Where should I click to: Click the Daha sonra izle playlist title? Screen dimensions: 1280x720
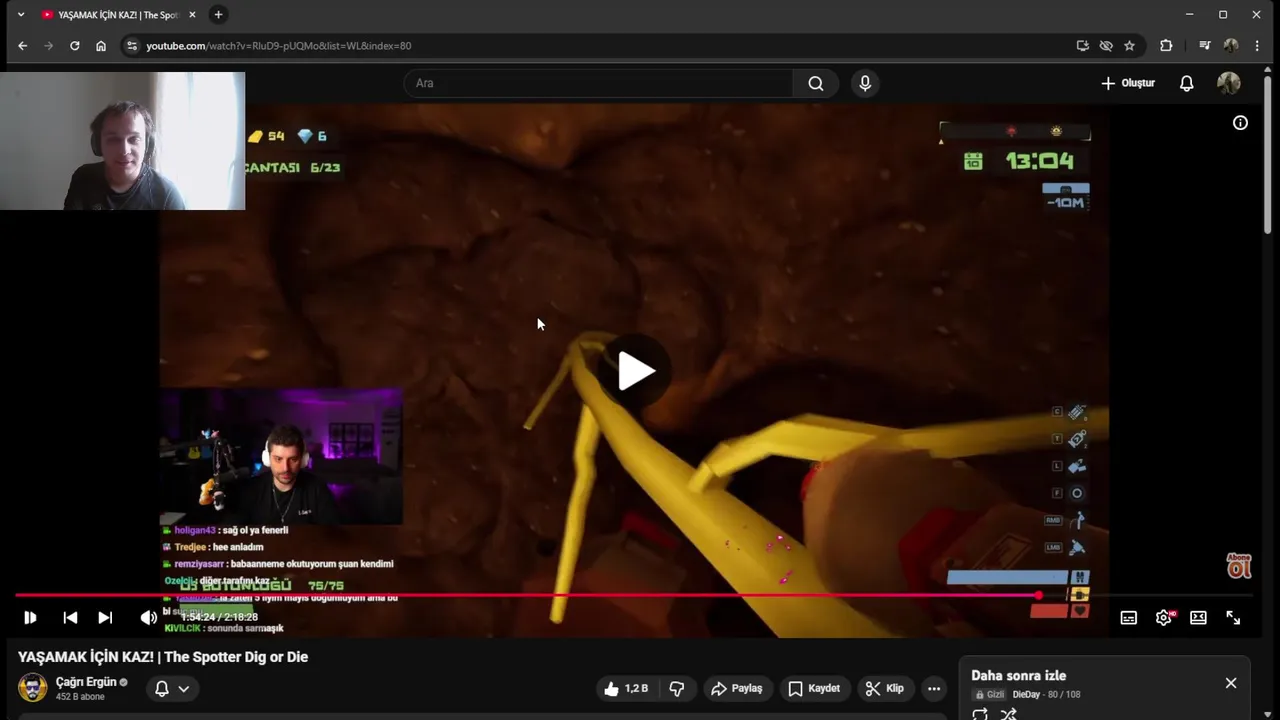tap(1018, 676)
